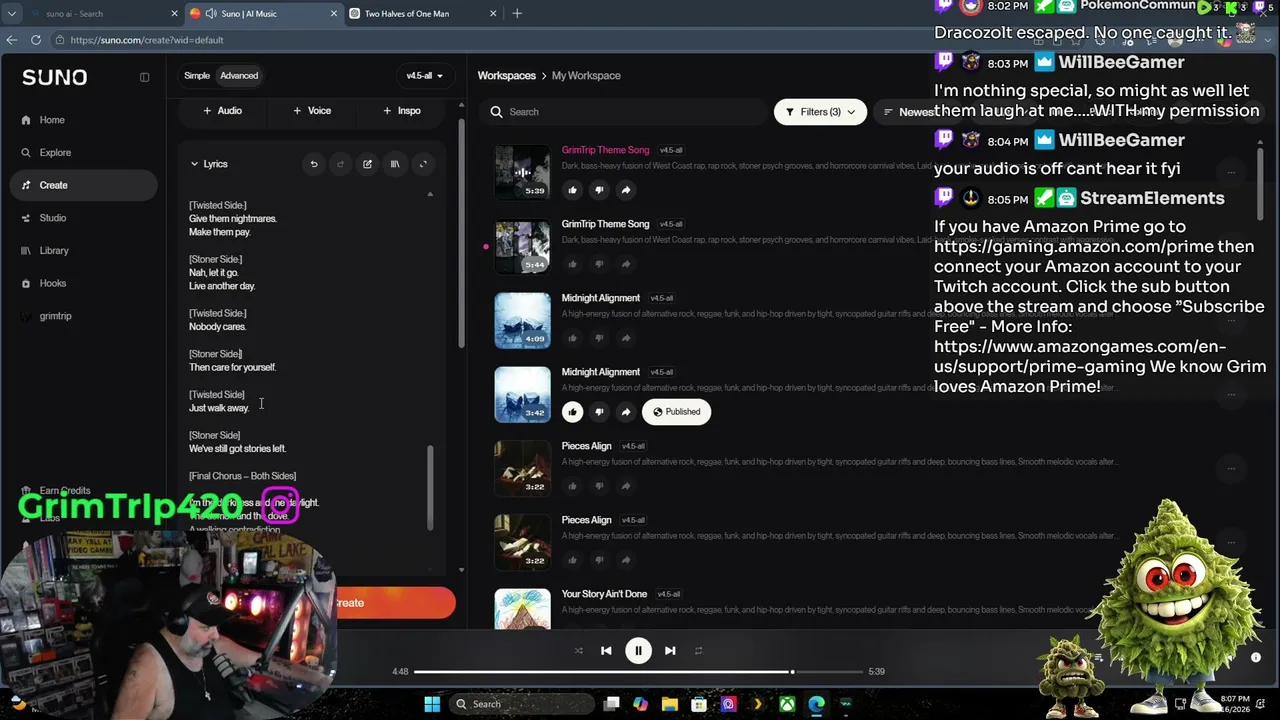The width and height of the screenshot is (1280, 720).
Task: Click the browser address bar URL
Action: [147, 40]
